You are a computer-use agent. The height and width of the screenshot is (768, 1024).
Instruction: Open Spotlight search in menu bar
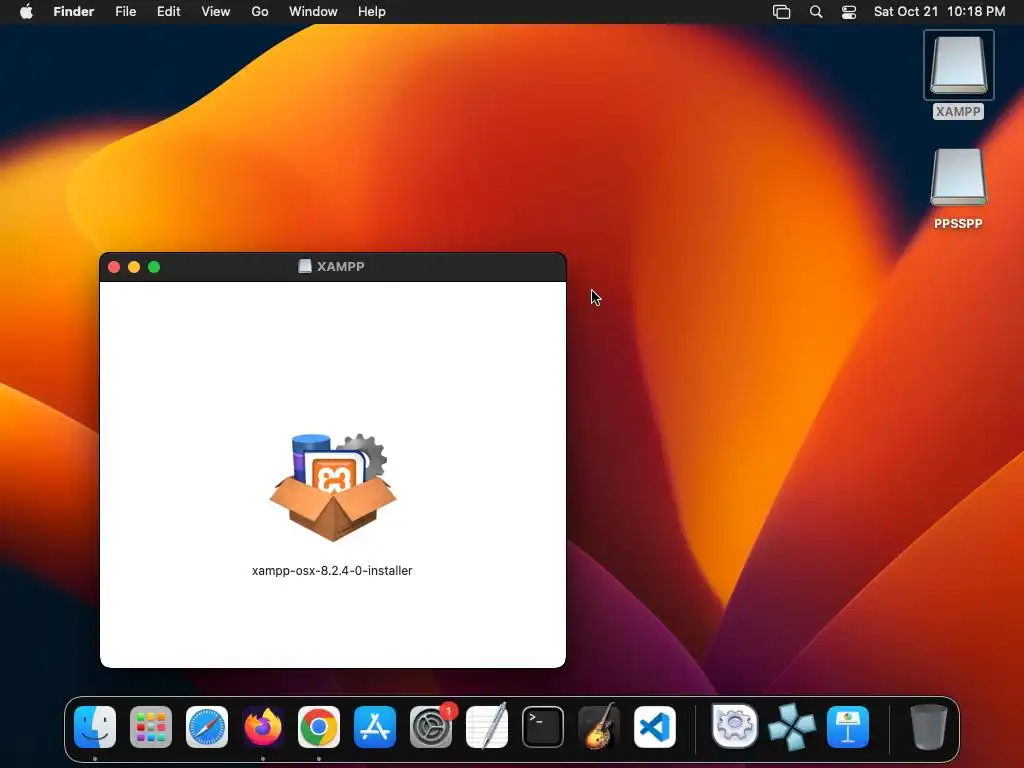coord(816,12)
